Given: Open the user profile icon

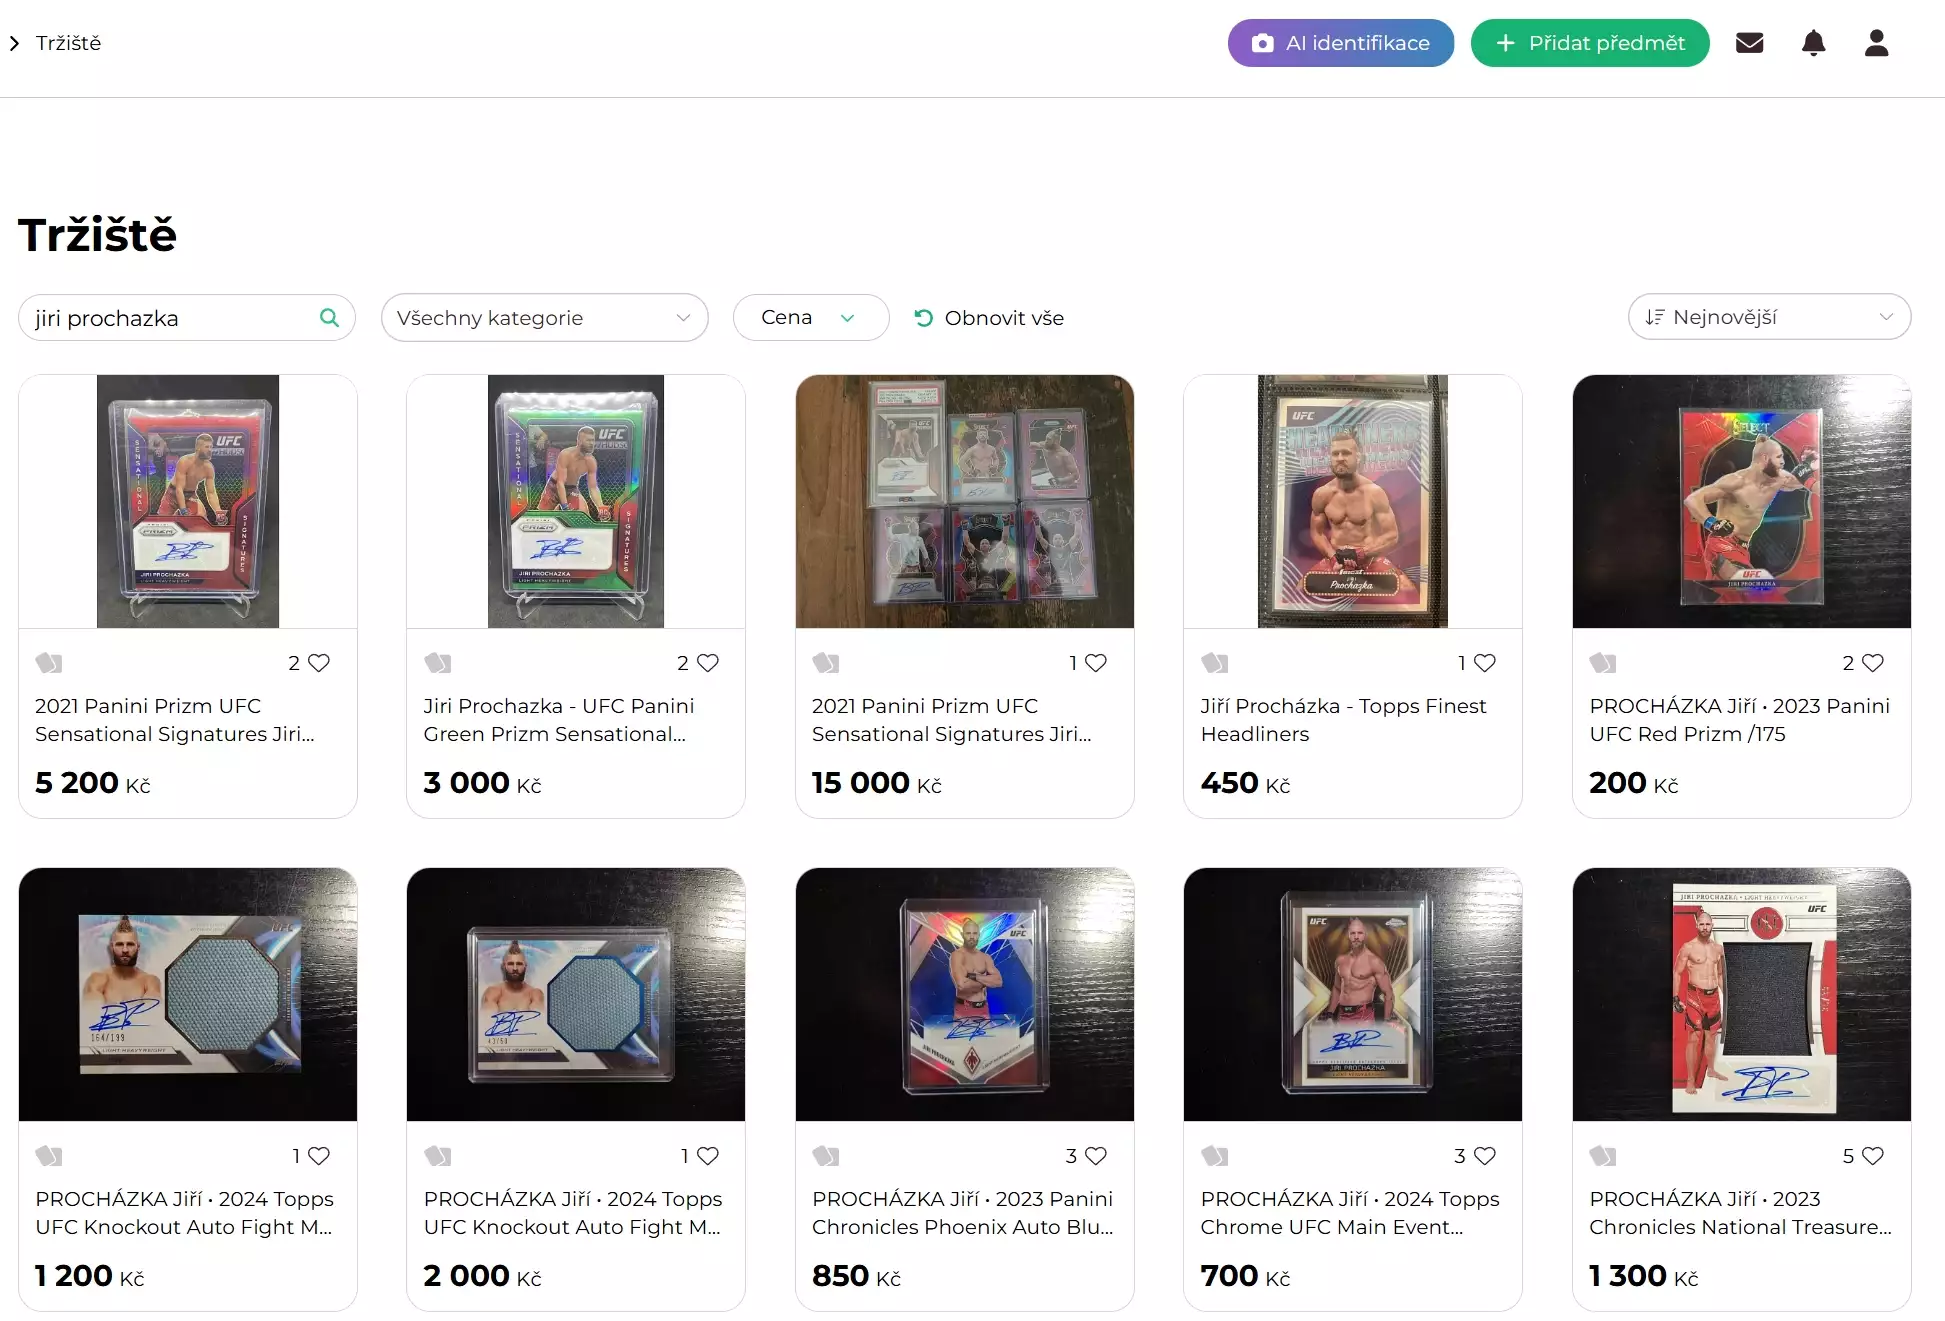Looking at the screenshot, I should [x=1876, y=43].
